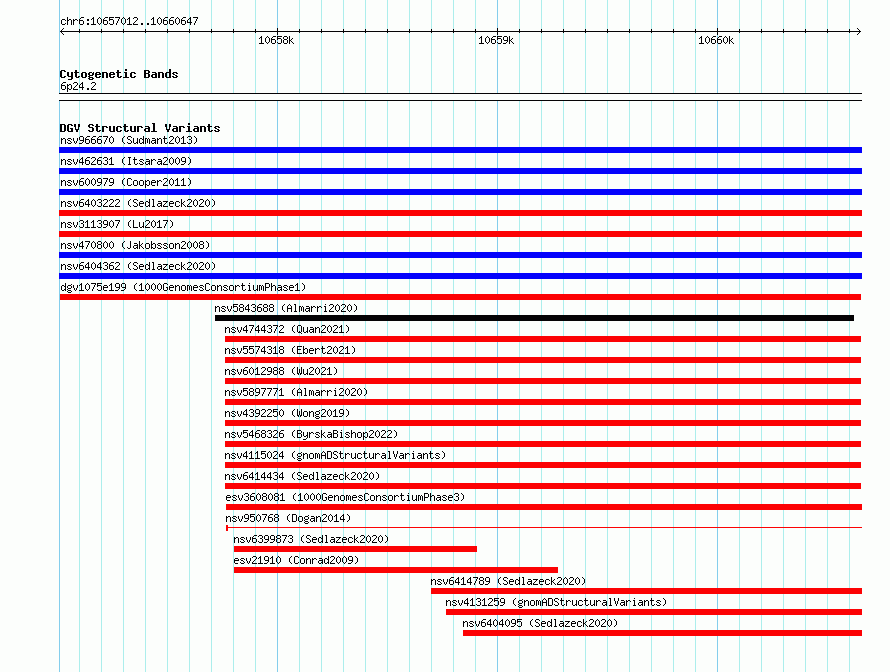The width and height of the screenshot is (890, 672).
Task: Open nsv4392250 (Wong2019) label
Action: click(x=287, y=413)
